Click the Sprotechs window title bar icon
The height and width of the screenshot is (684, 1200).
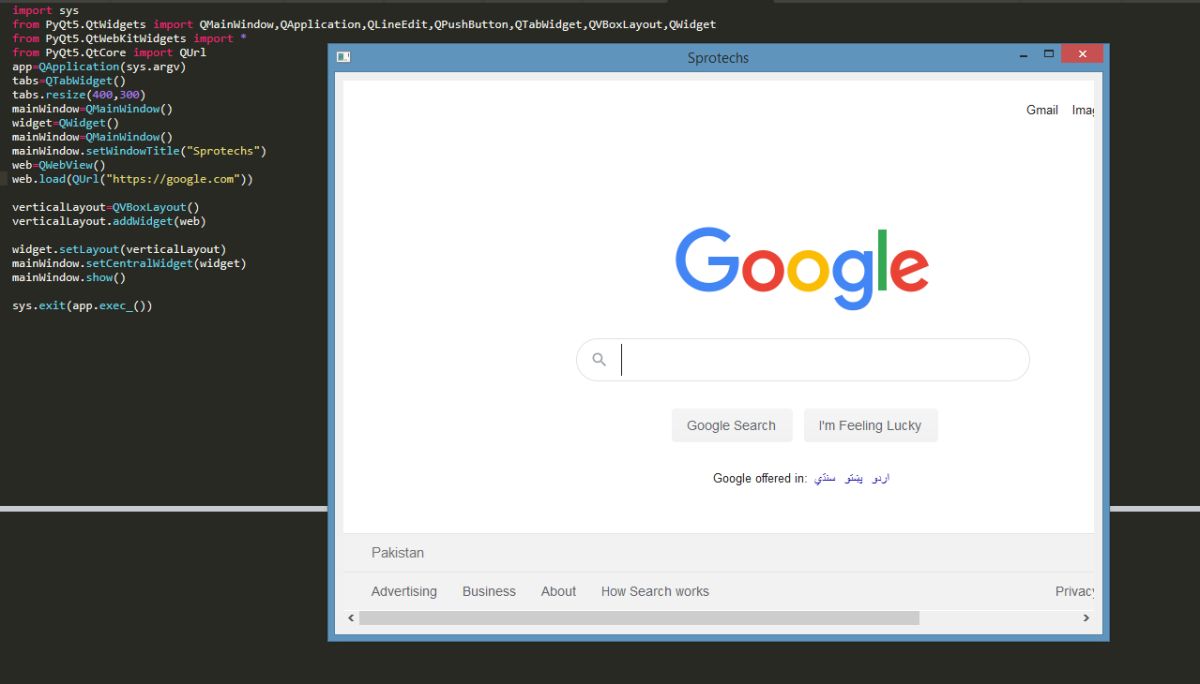343,57
